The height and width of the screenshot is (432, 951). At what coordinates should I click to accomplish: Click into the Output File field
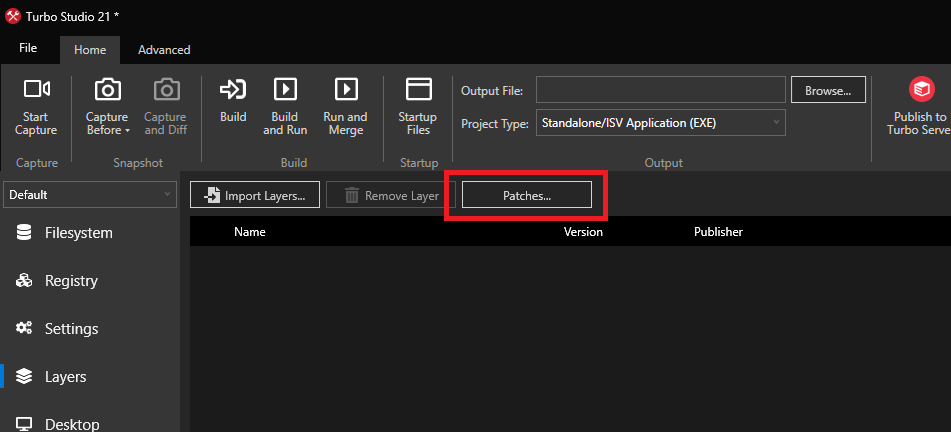point(660,90)
